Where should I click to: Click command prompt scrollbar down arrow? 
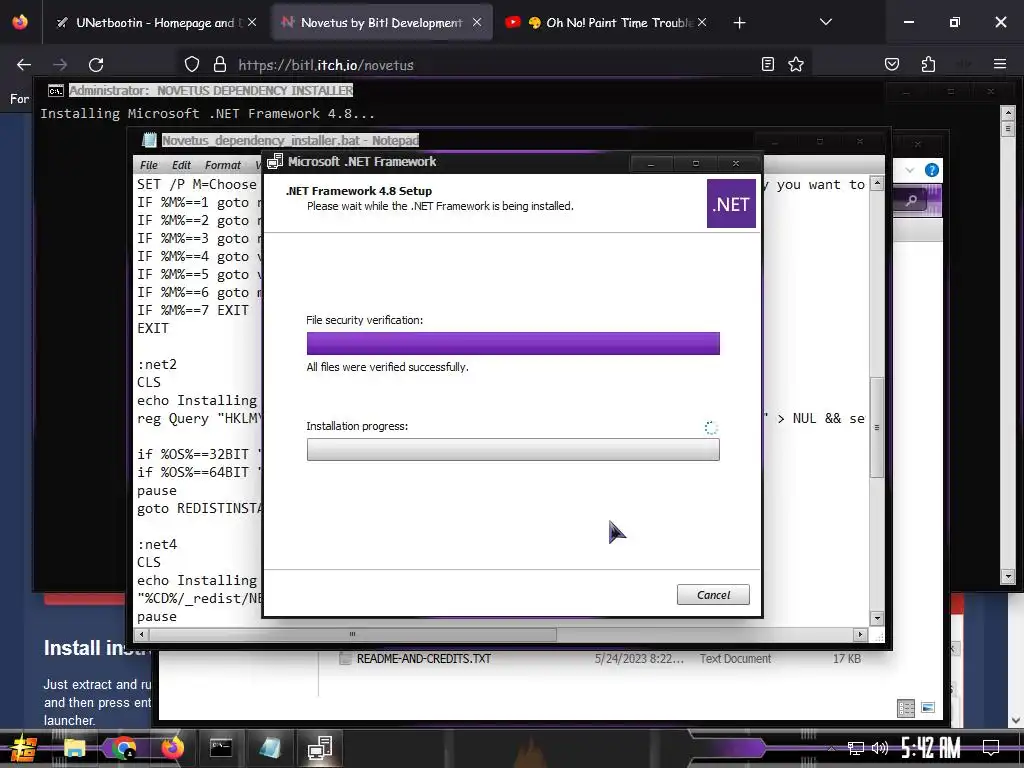coord(1008,577)
